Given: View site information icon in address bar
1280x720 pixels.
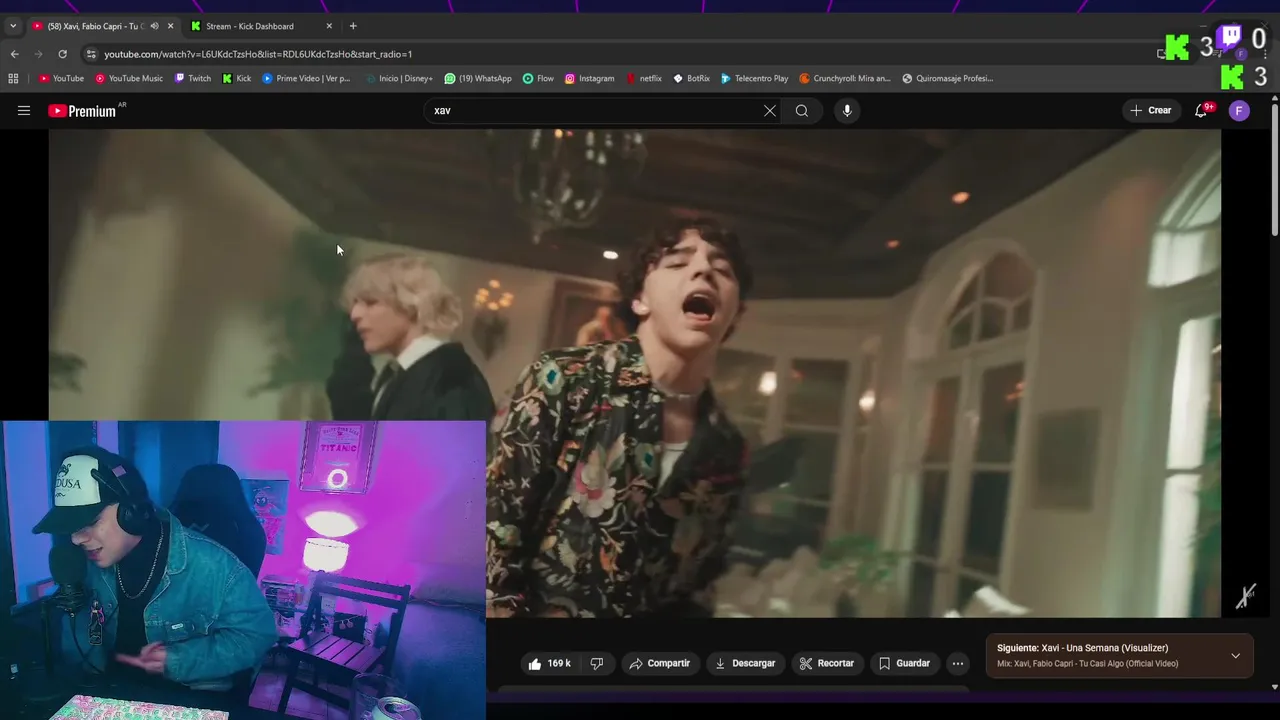Looking at the screenshot, I should coord(91,54).
